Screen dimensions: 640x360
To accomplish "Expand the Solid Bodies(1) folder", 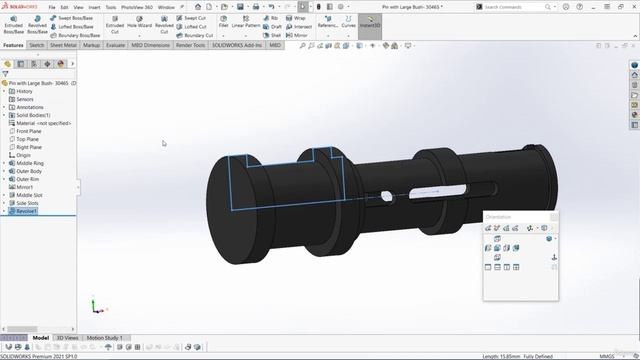I will coord(4,115).
